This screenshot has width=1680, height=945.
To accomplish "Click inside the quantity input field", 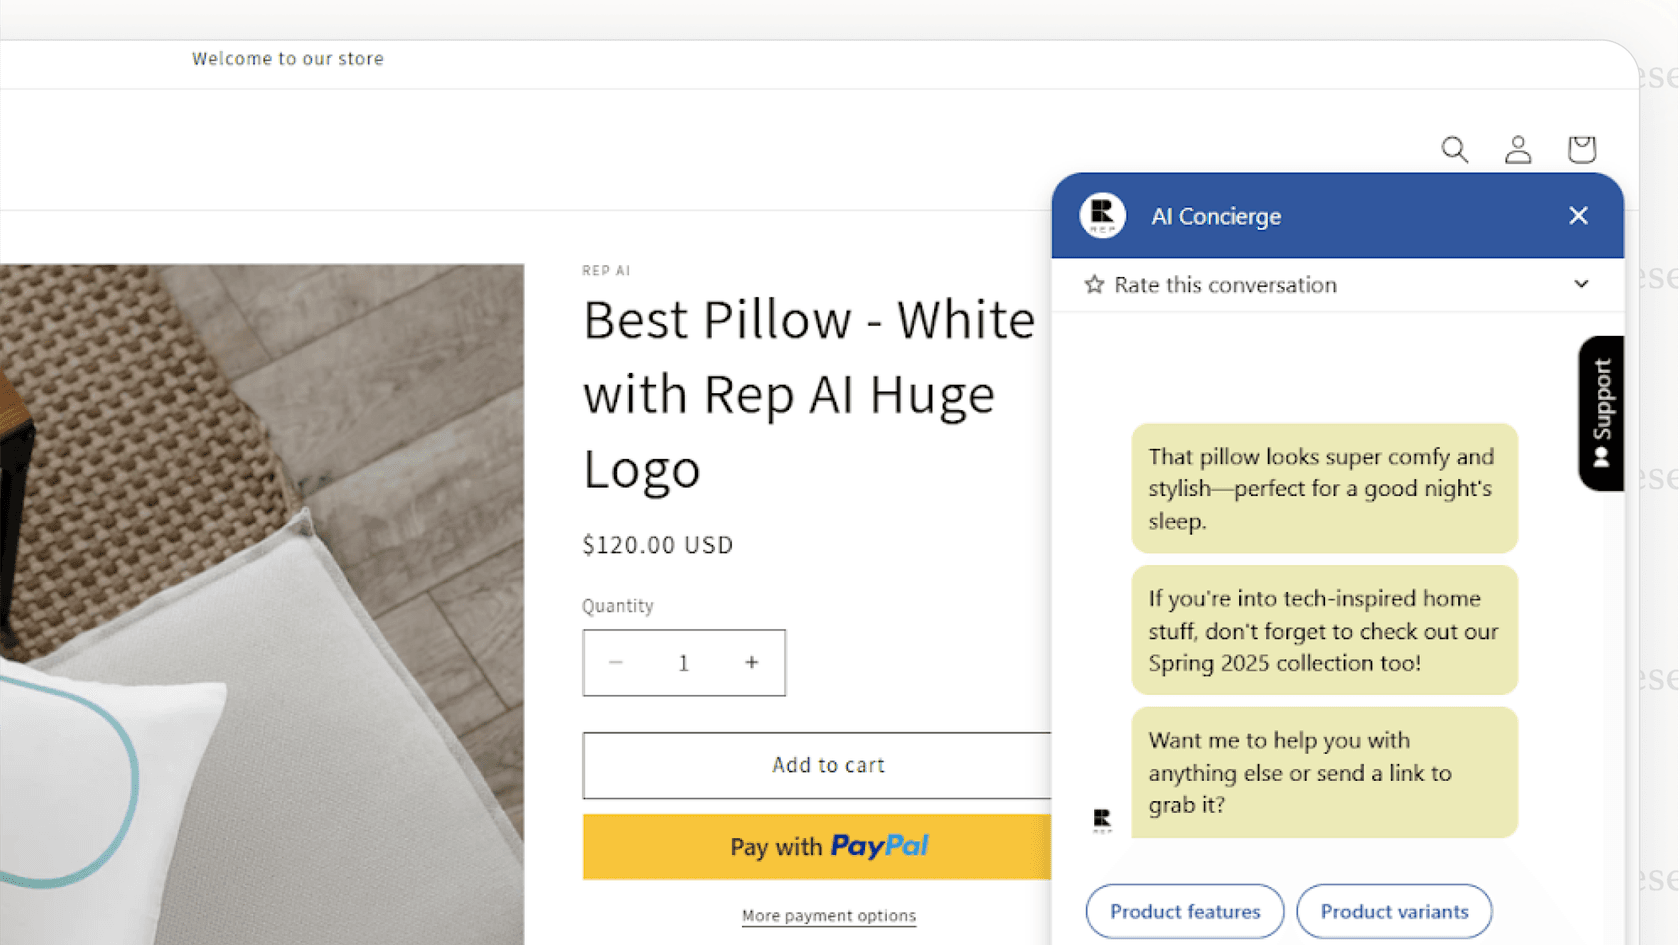I will click(x=683, y=662).
